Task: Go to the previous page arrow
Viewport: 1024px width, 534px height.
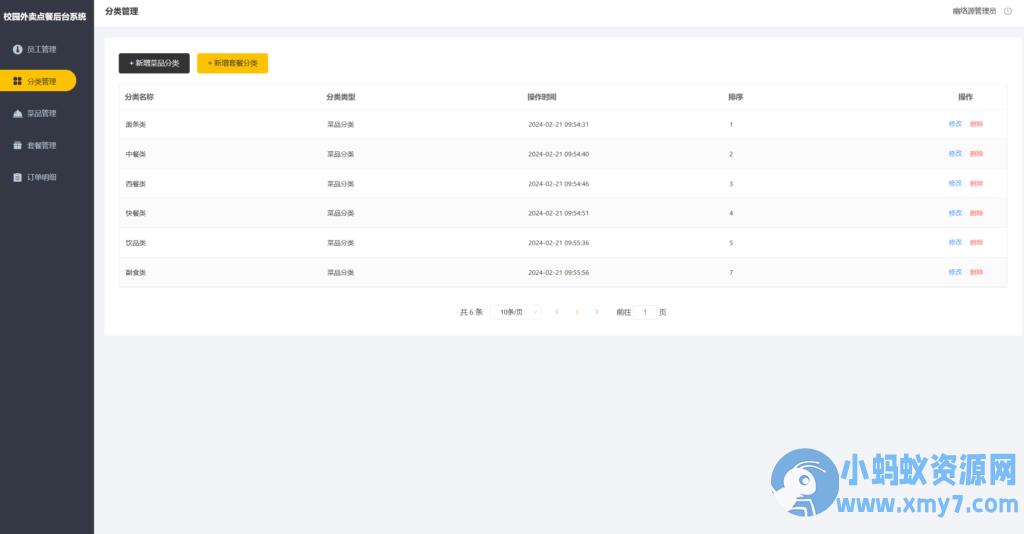Action: coord(556,312)
